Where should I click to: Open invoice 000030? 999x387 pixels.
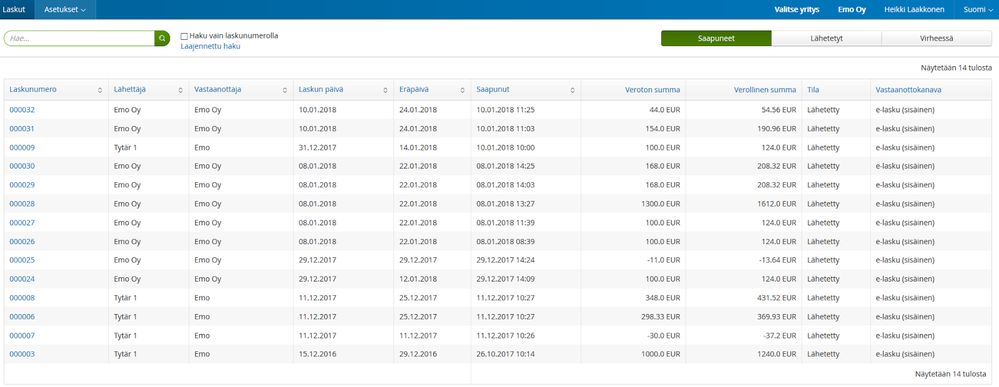22,166
